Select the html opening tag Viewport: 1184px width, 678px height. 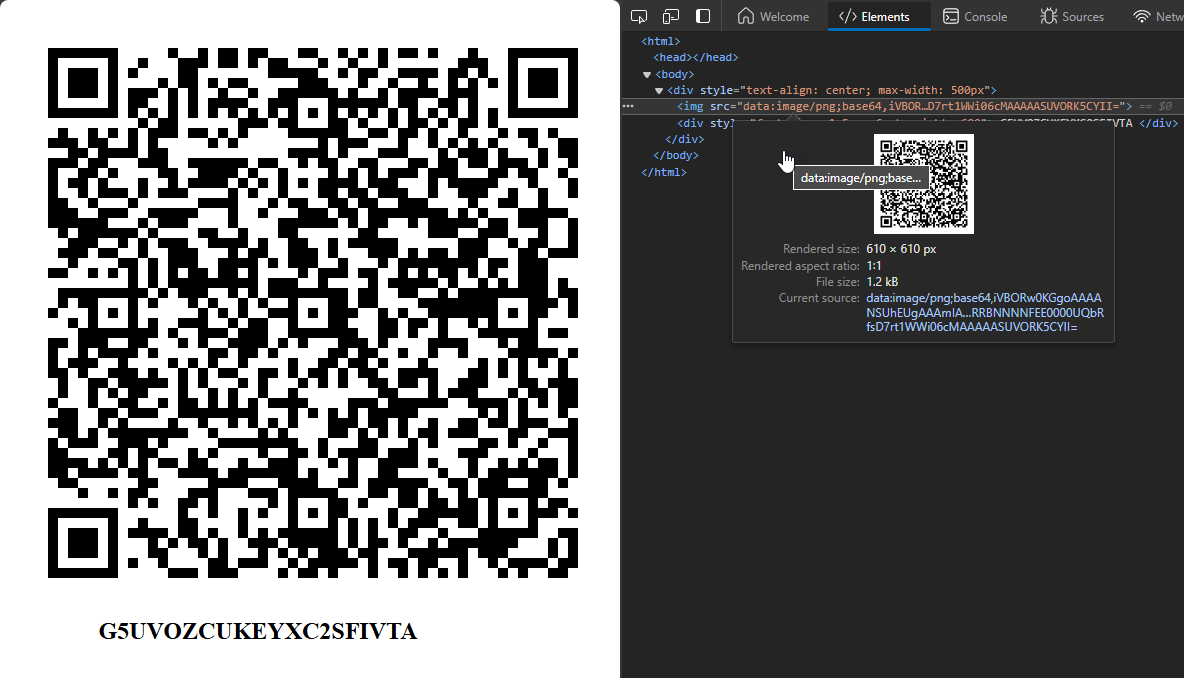coord(660,41)
